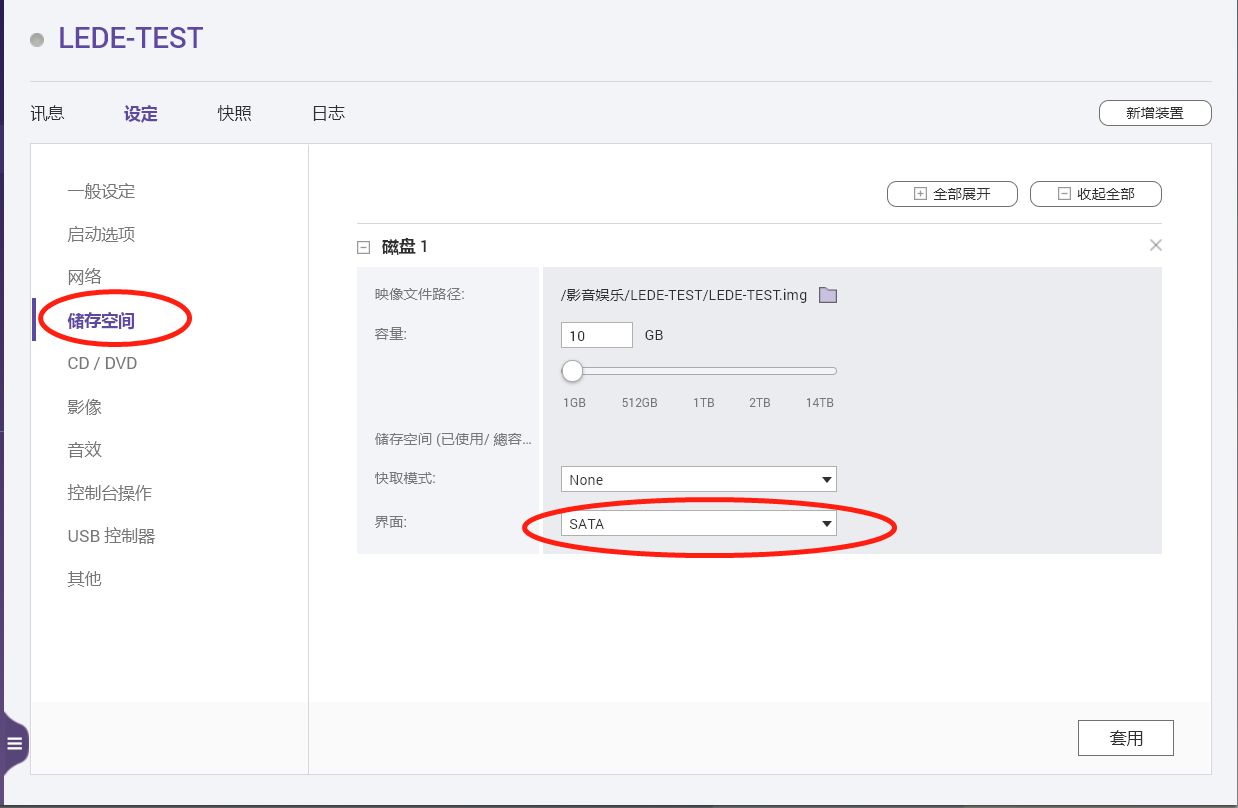Click the gray VM status indicator dot

(x=38, y=40)
